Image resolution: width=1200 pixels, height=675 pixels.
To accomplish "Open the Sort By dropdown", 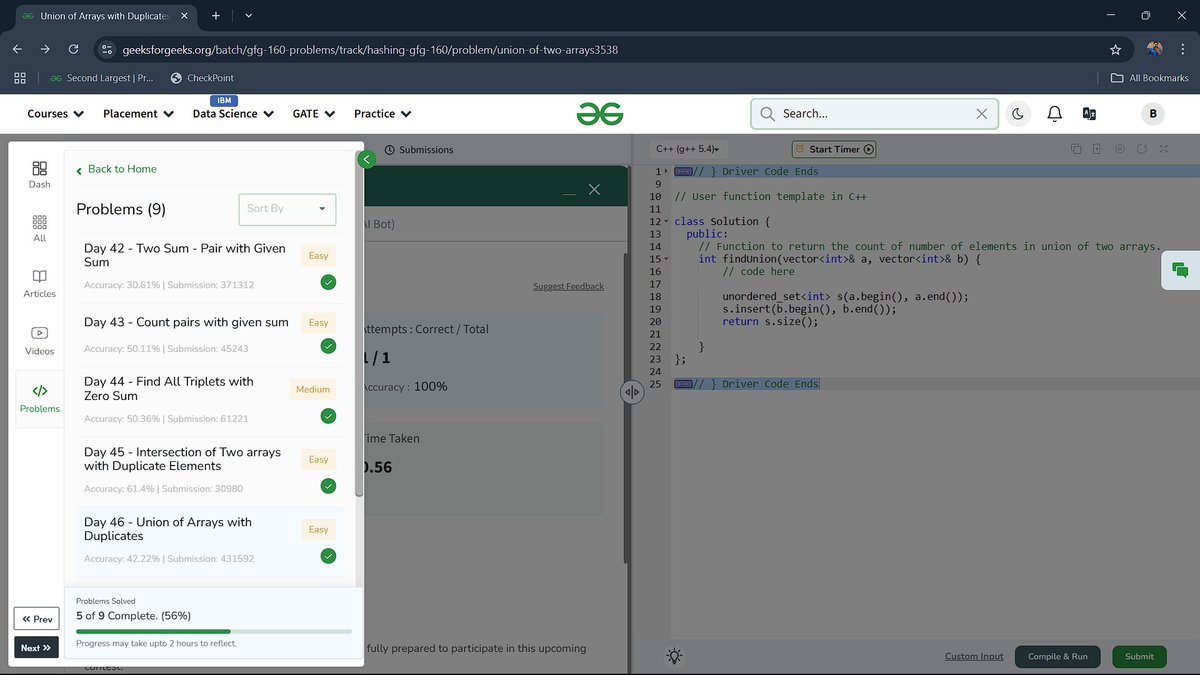I will tap(287, 209).
